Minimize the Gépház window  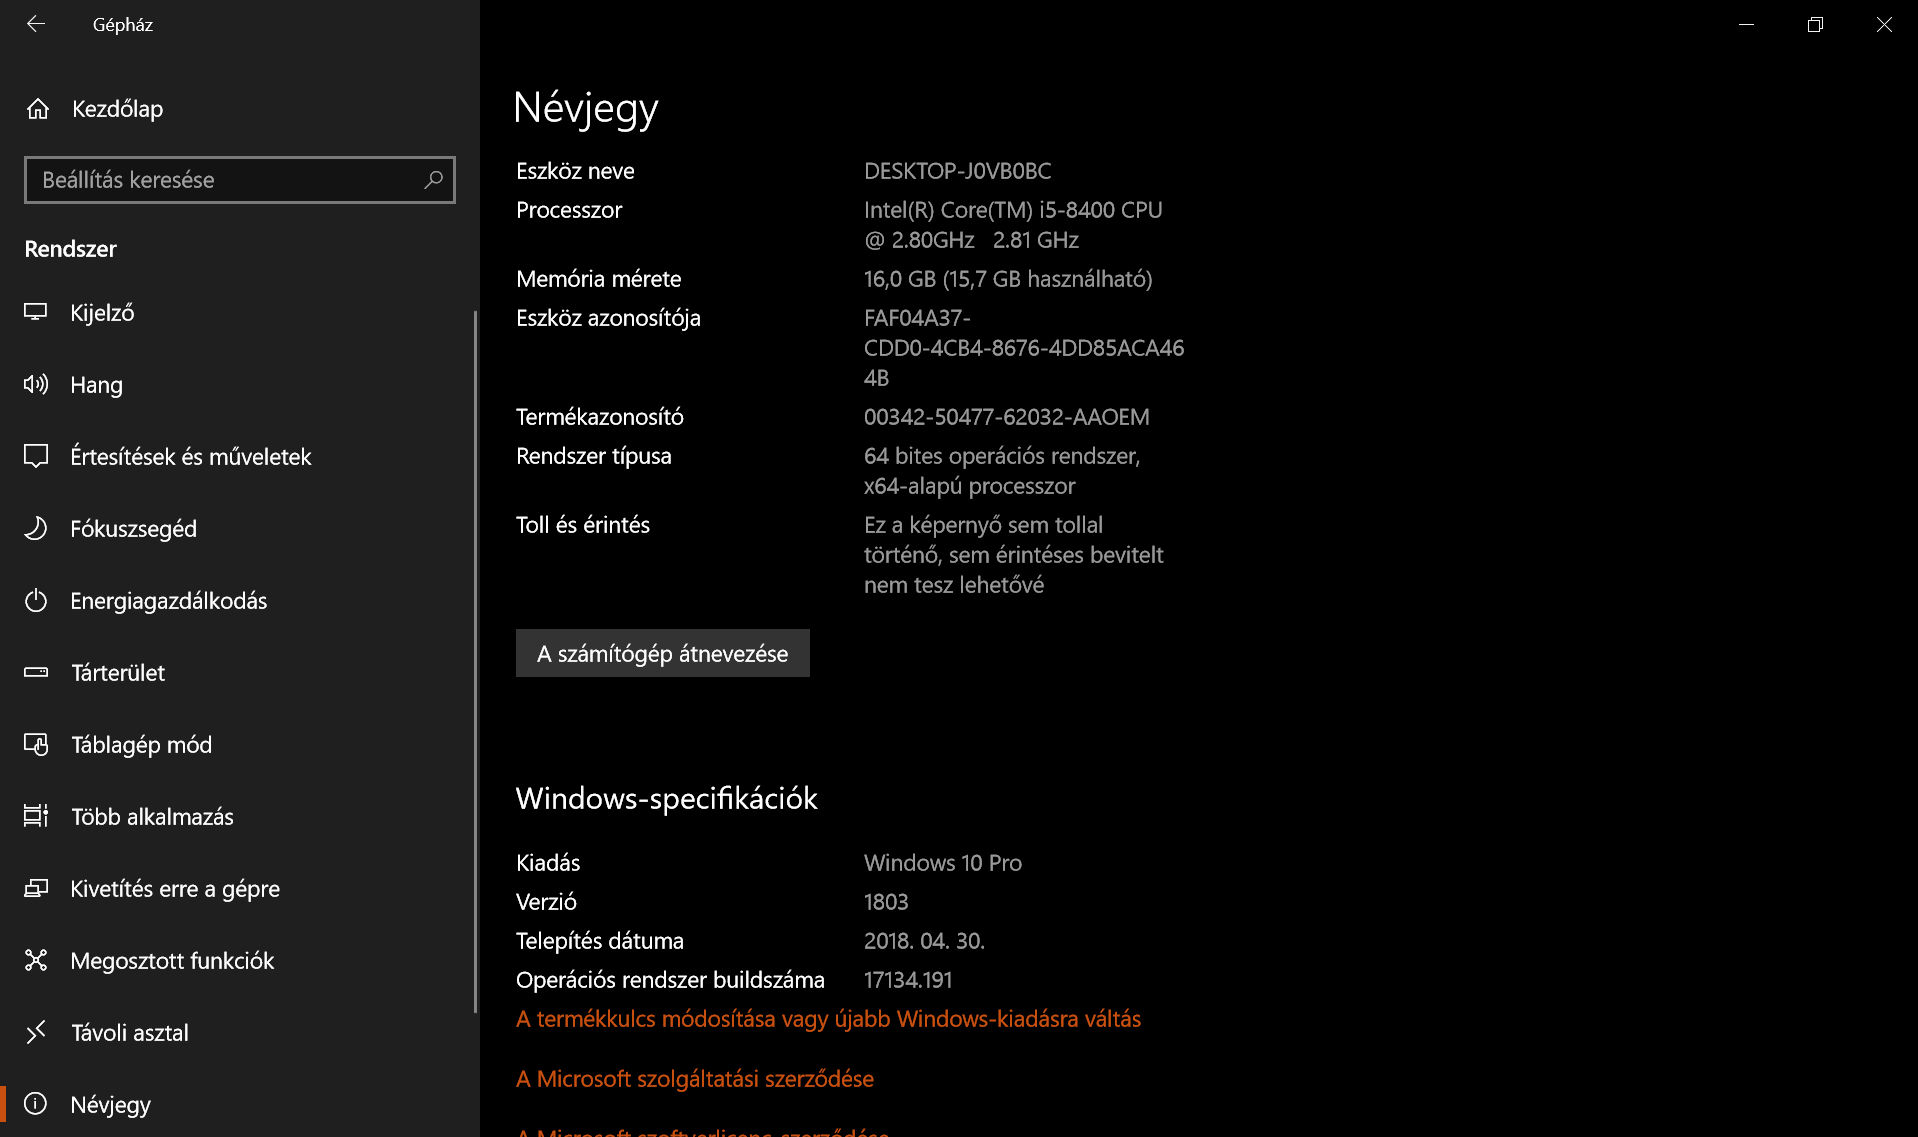coord(1746,24)
